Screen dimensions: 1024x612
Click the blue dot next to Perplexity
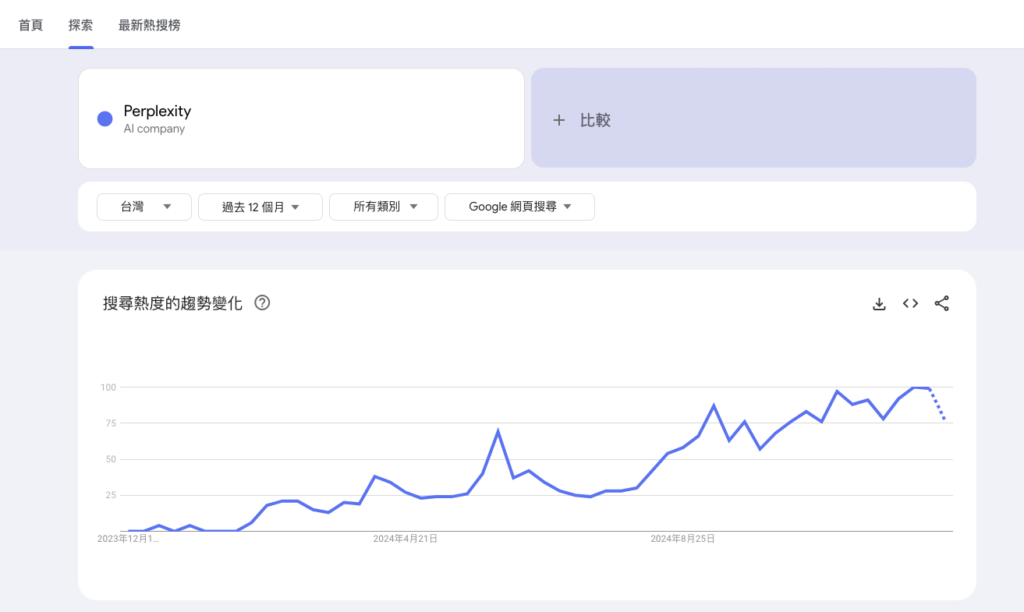point(104,119)
